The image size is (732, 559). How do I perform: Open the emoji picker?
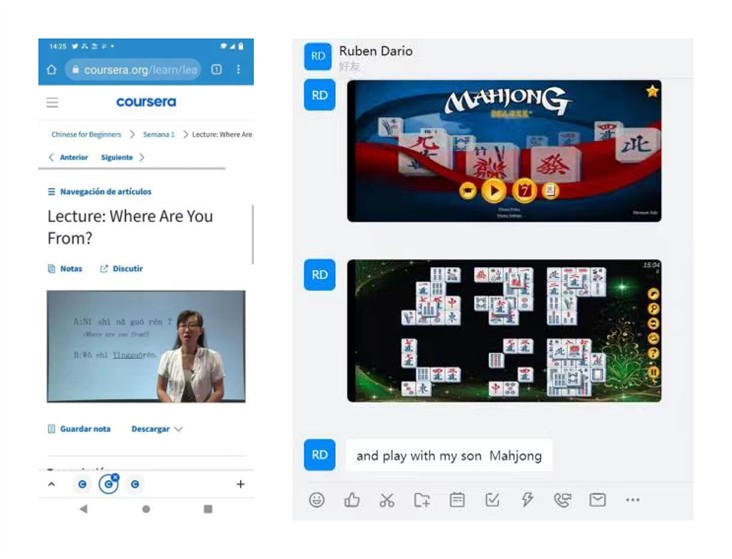click(317, 500)
